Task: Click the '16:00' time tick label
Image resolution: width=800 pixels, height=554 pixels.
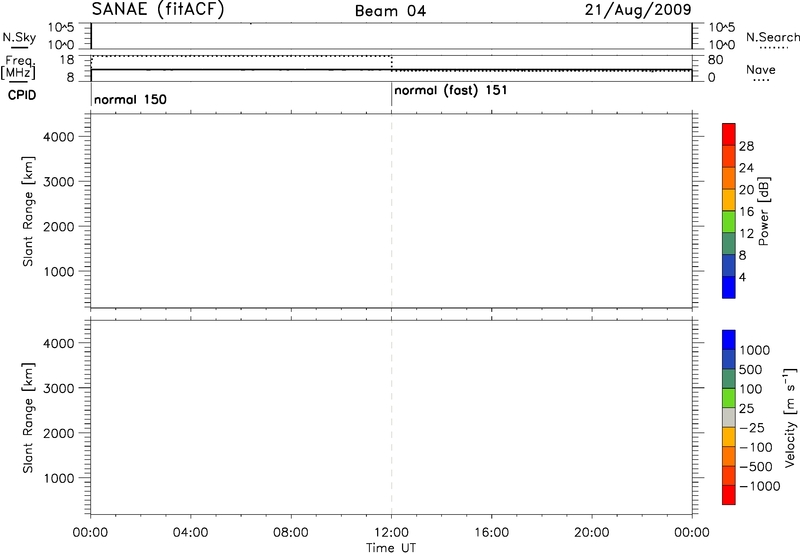Action: tap(491, 533)
